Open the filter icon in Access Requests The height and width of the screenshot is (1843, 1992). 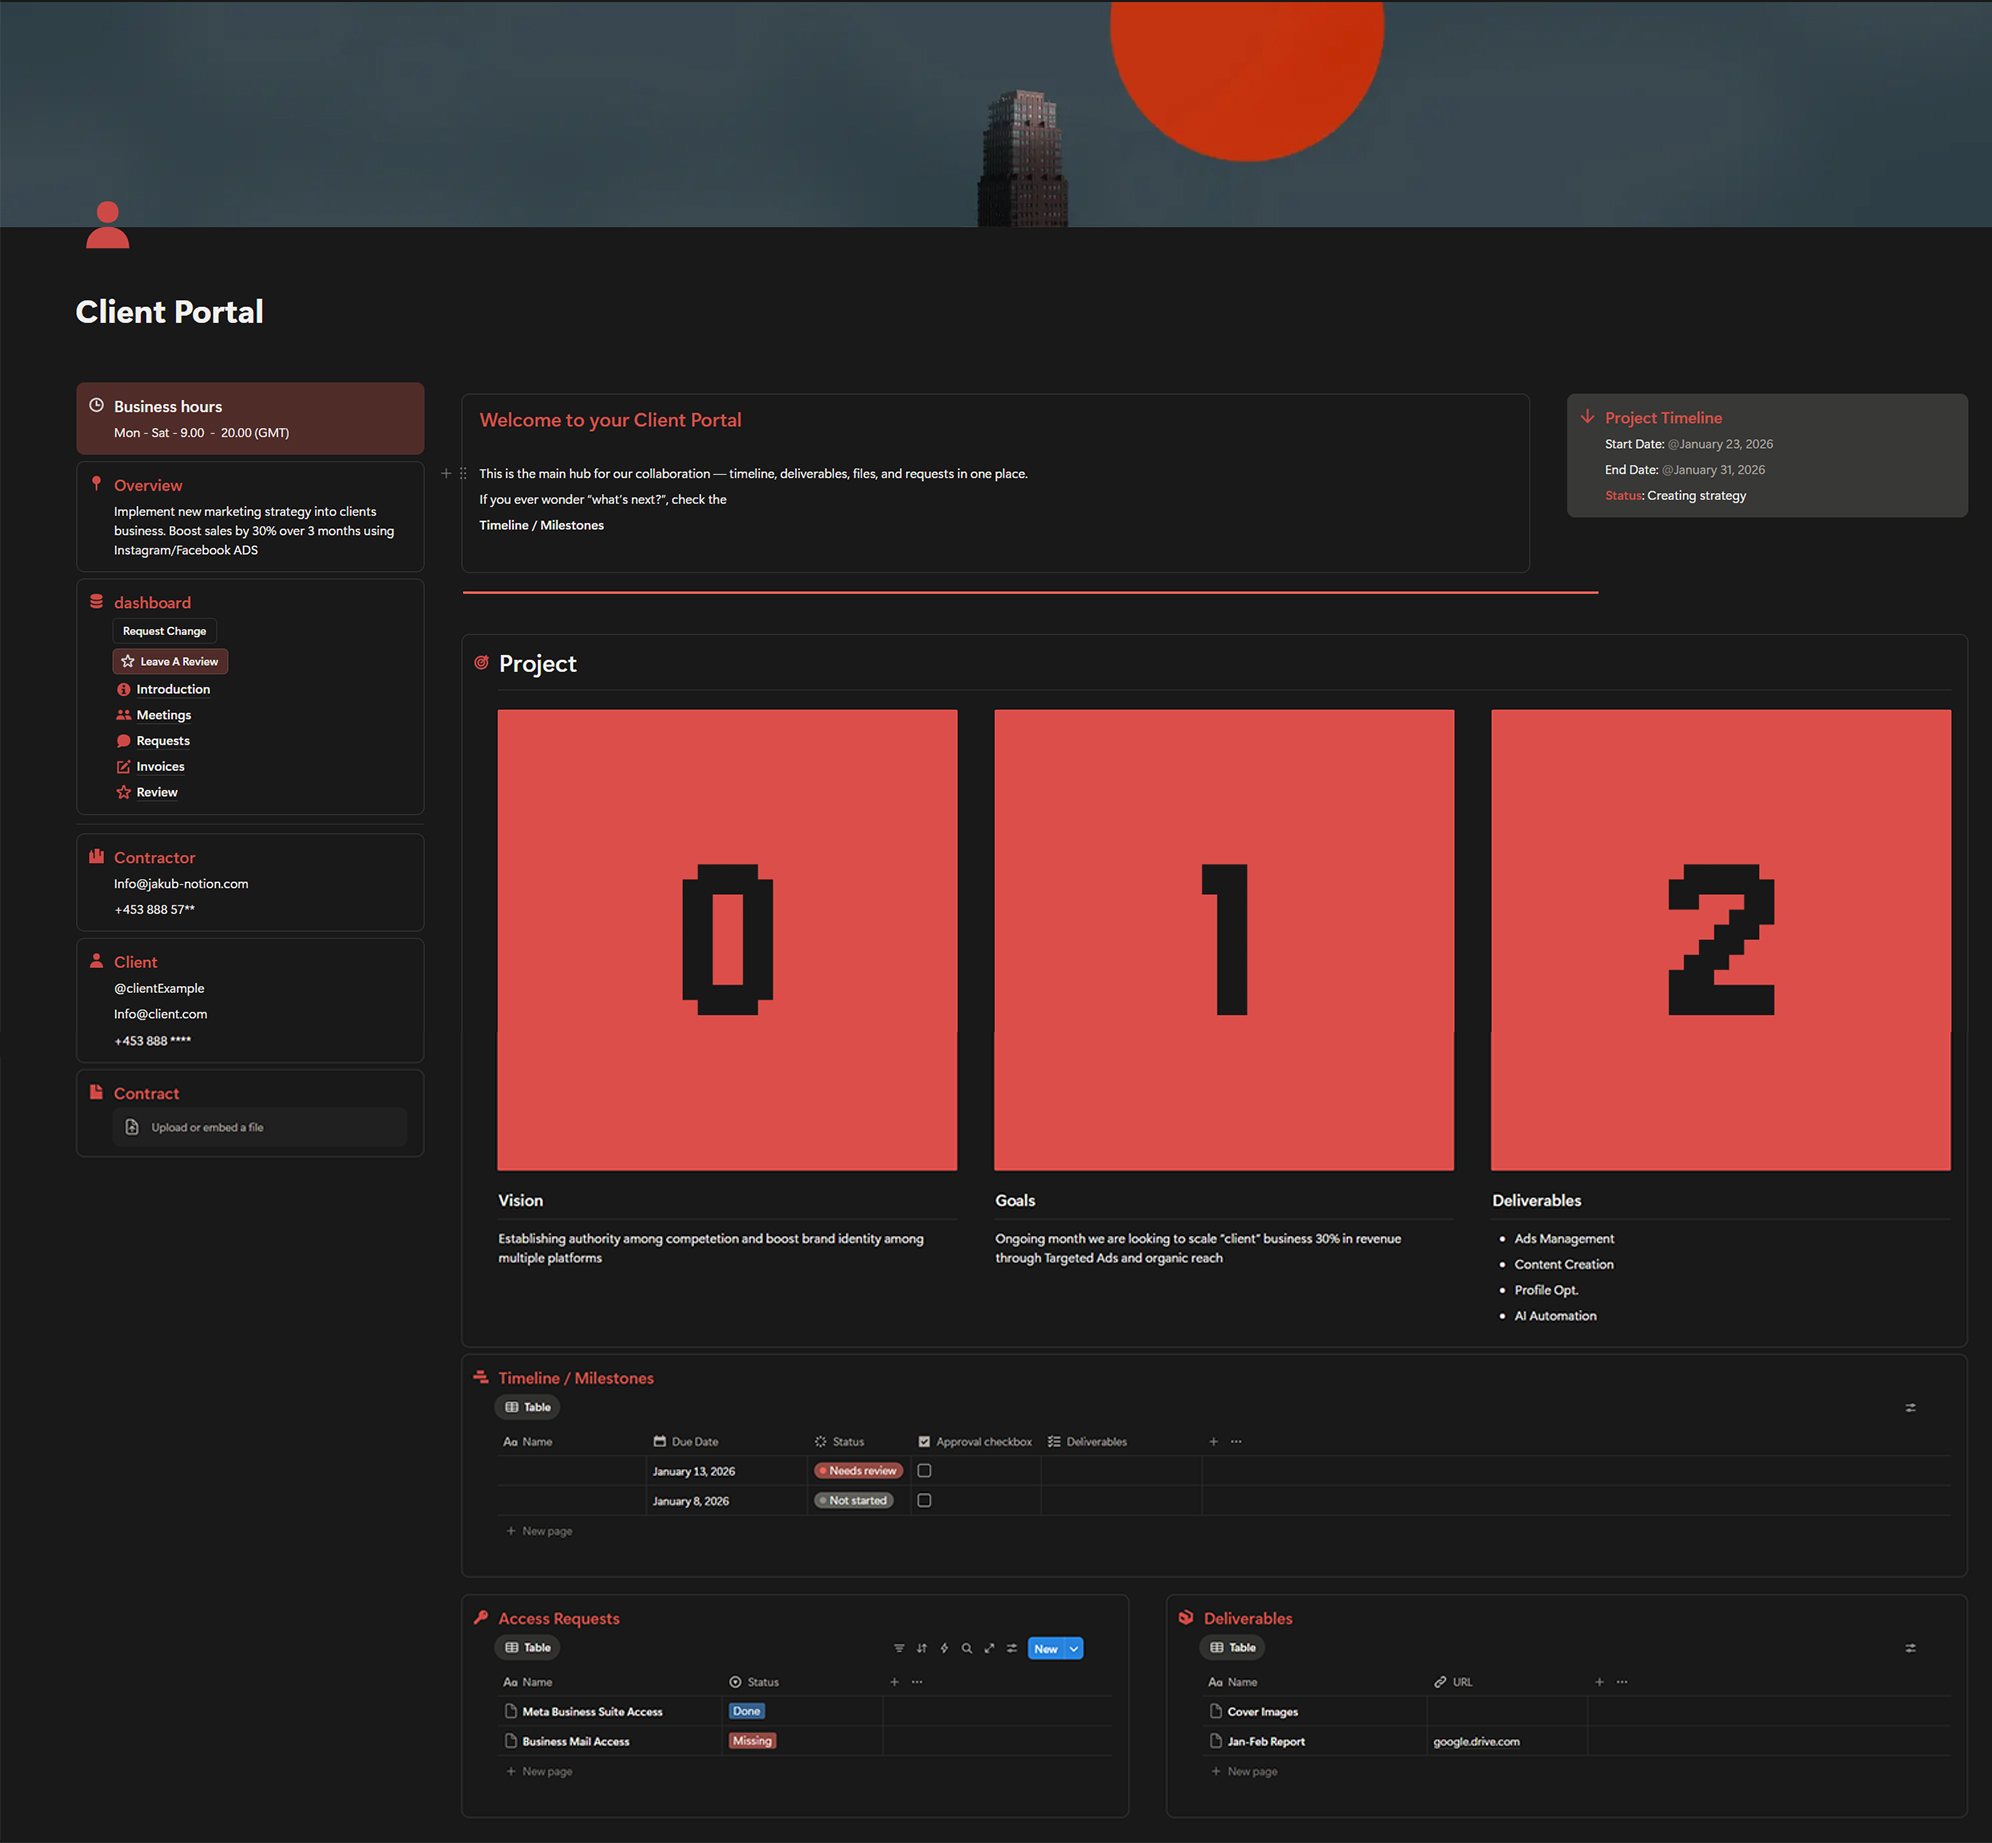click(x=898, y=1649)
